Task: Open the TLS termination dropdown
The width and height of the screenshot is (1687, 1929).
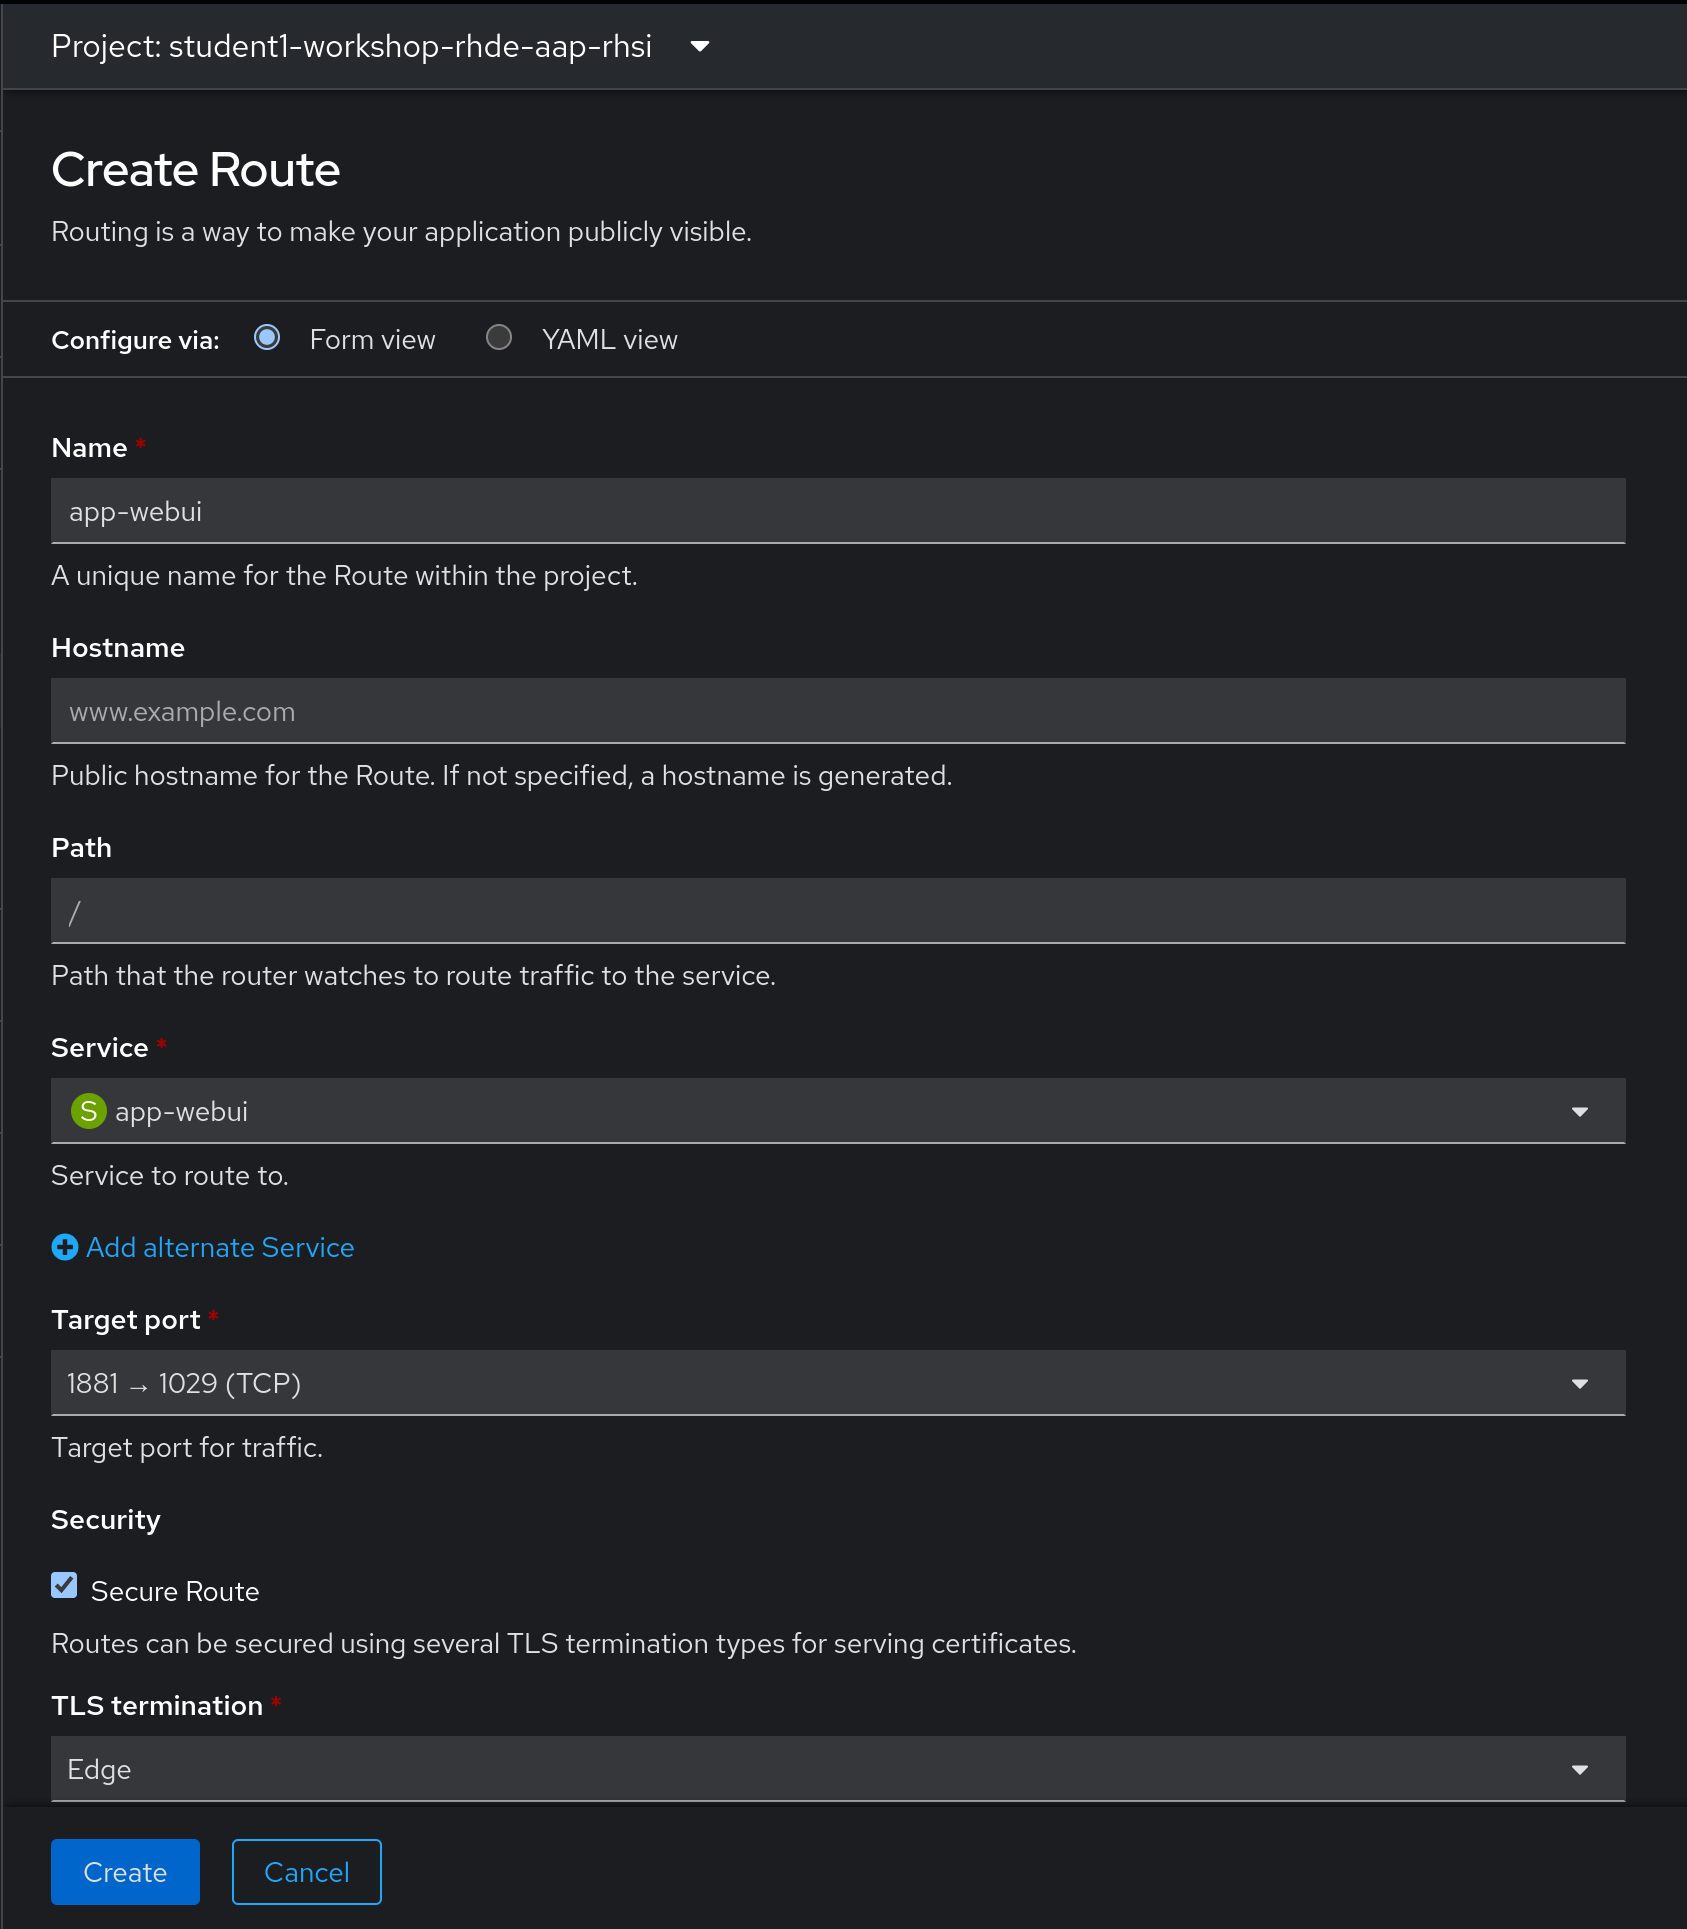Action: pos(838,1769)
